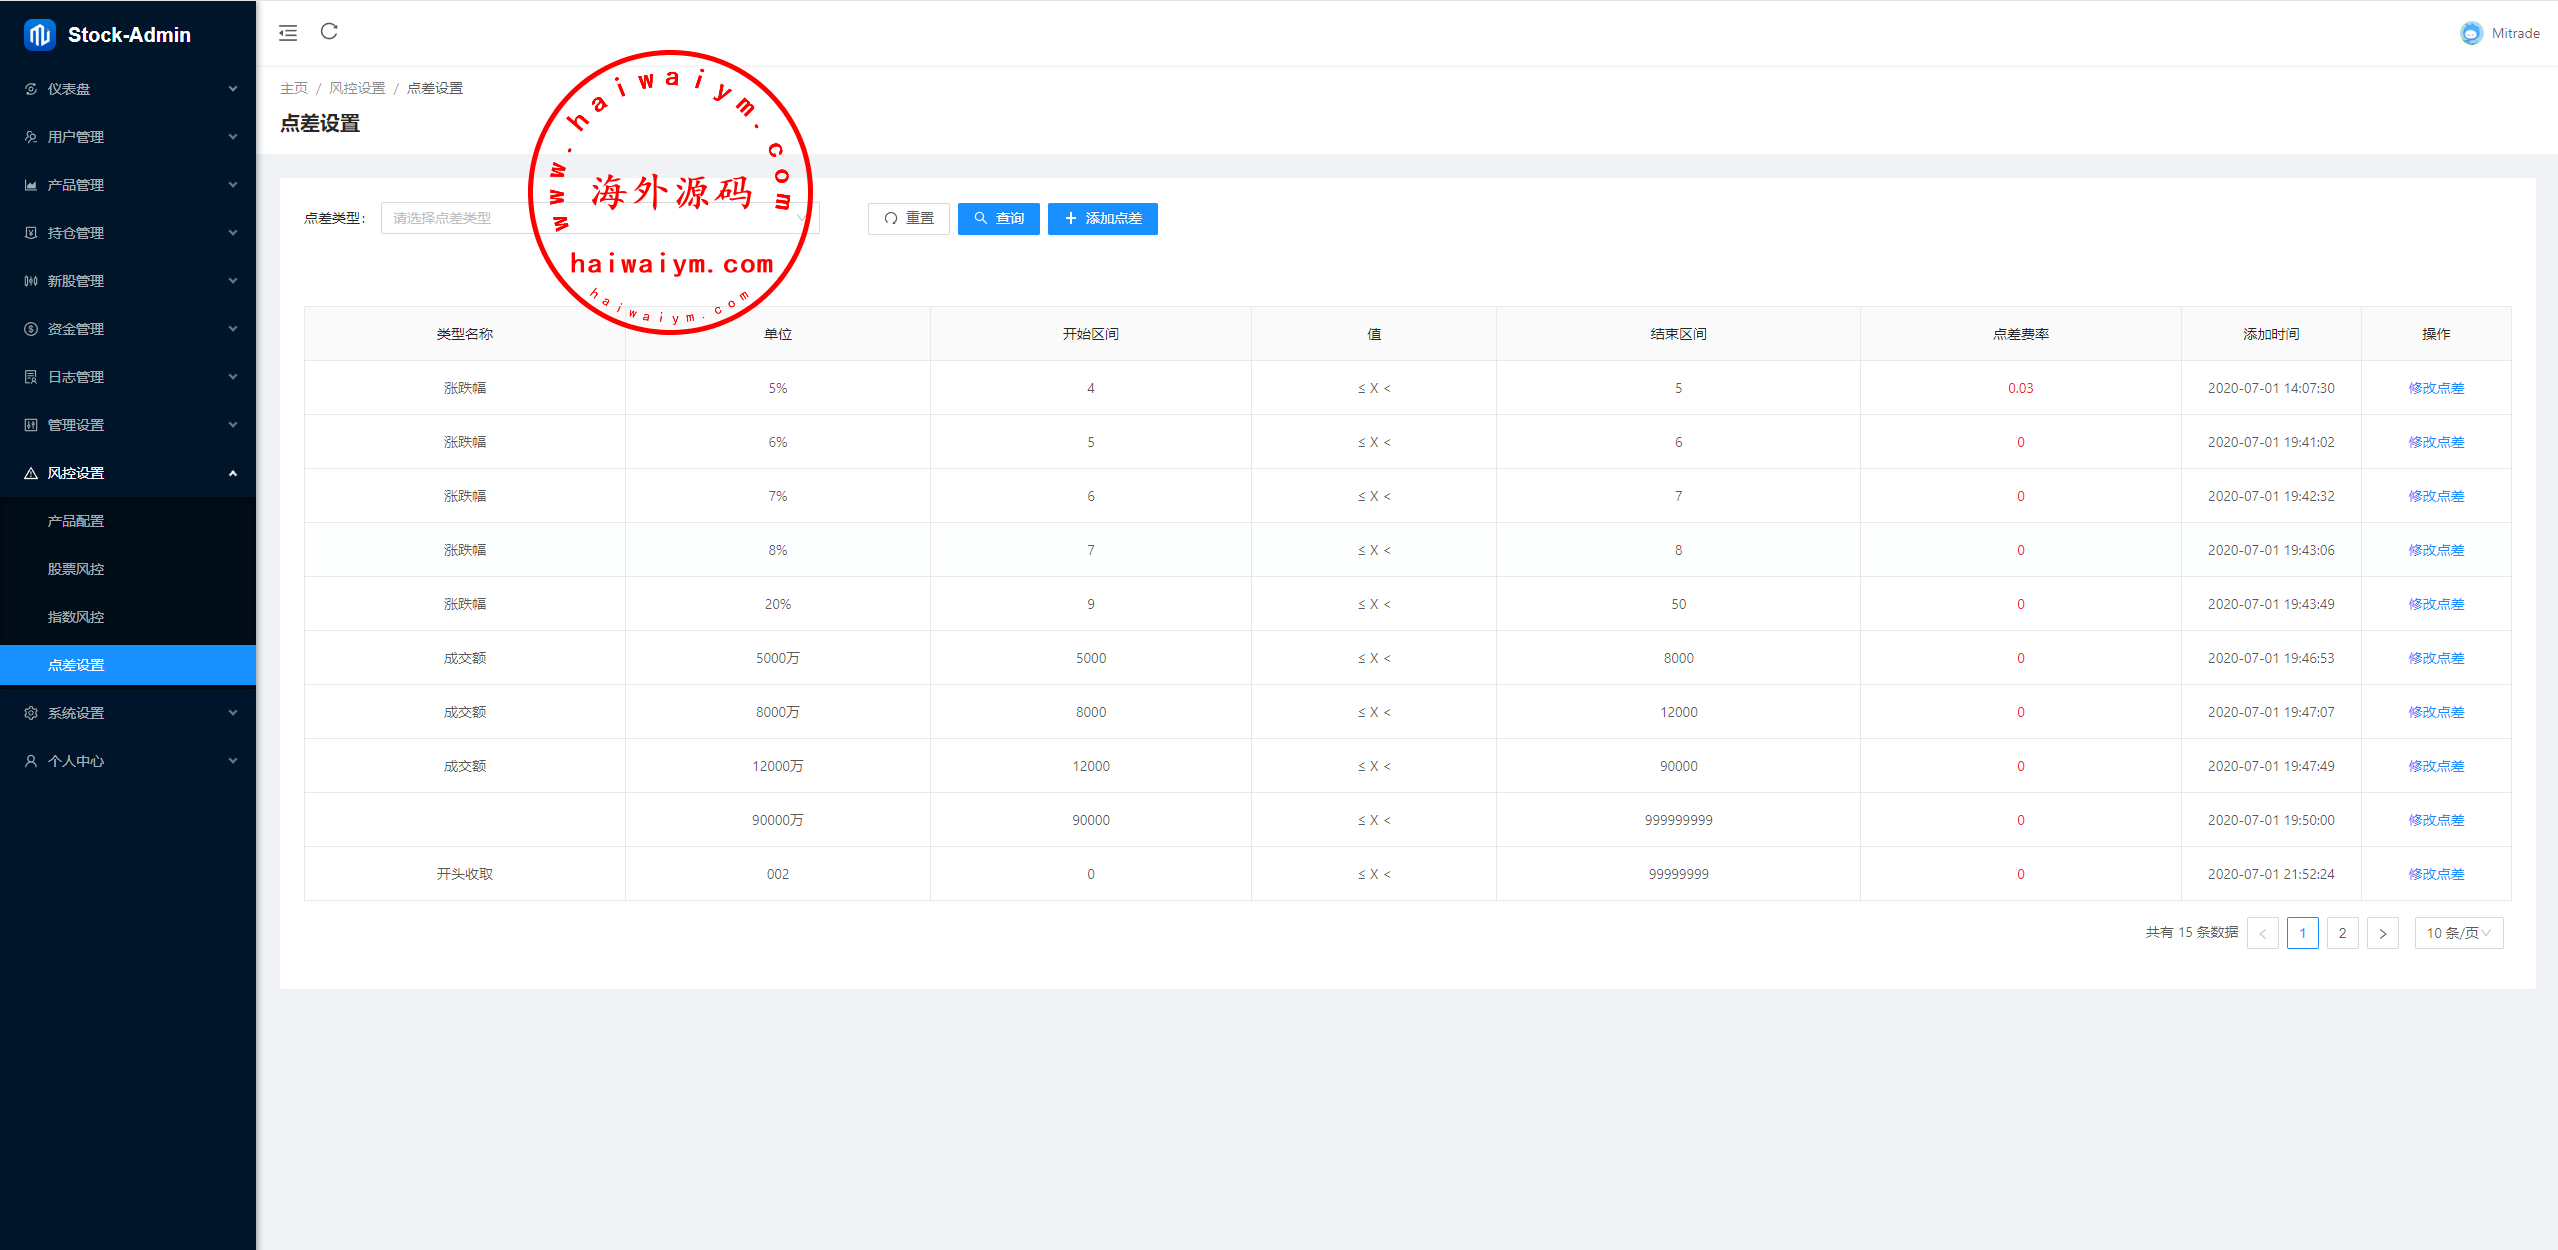Click the 系统设置 gear icon
This screenshot has height=1250, width=2558.
(31, 713)
